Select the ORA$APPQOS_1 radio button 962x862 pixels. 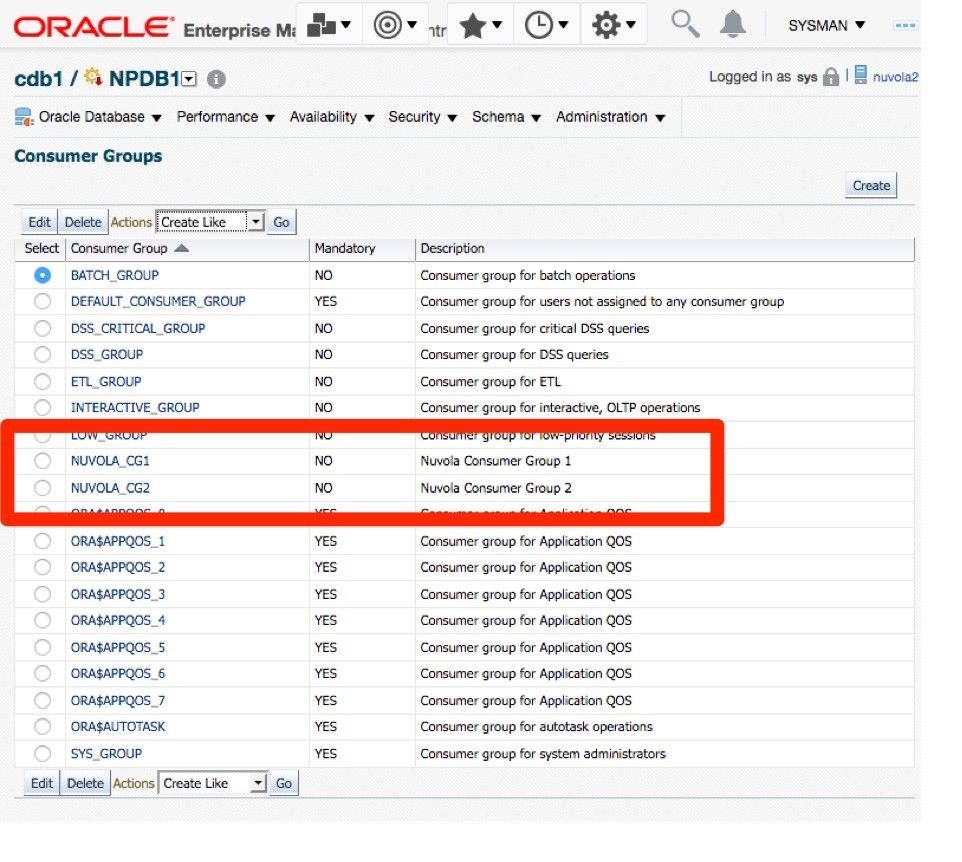(42, 541)
